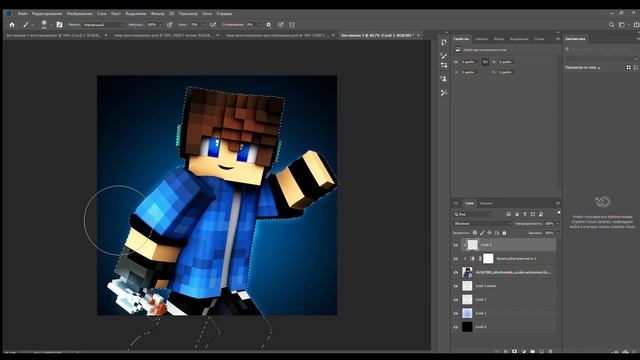
Task: Go to the Home screen icon
Action: pyautogui.click(x=12, y=25)
